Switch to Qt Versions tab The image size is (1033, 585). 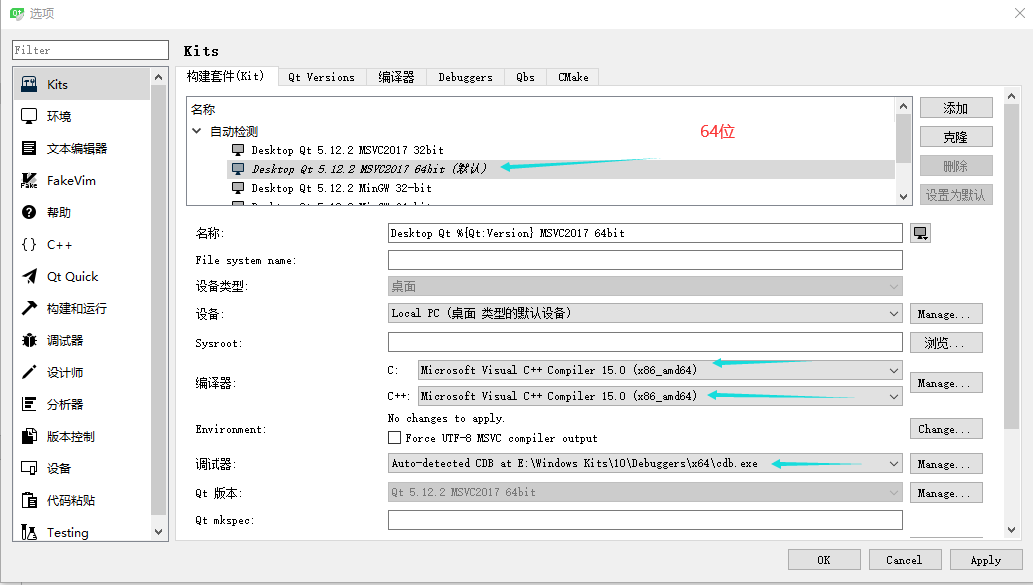321,77
